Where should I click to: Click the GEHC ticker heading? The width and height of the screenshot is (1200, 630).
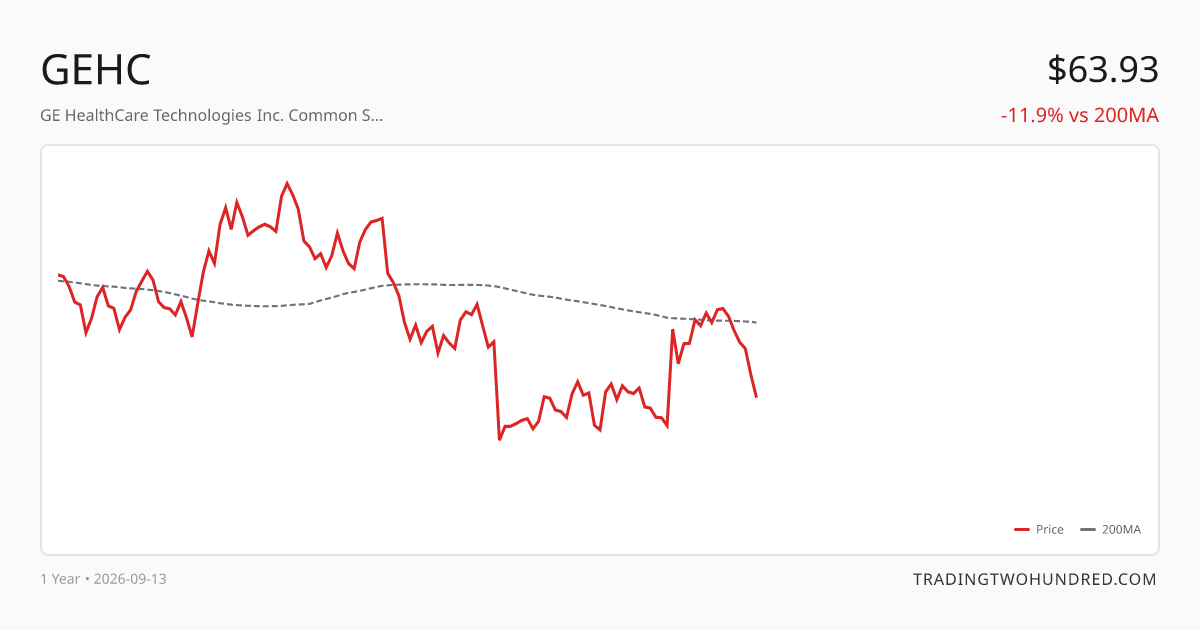(x=96, y=70)
